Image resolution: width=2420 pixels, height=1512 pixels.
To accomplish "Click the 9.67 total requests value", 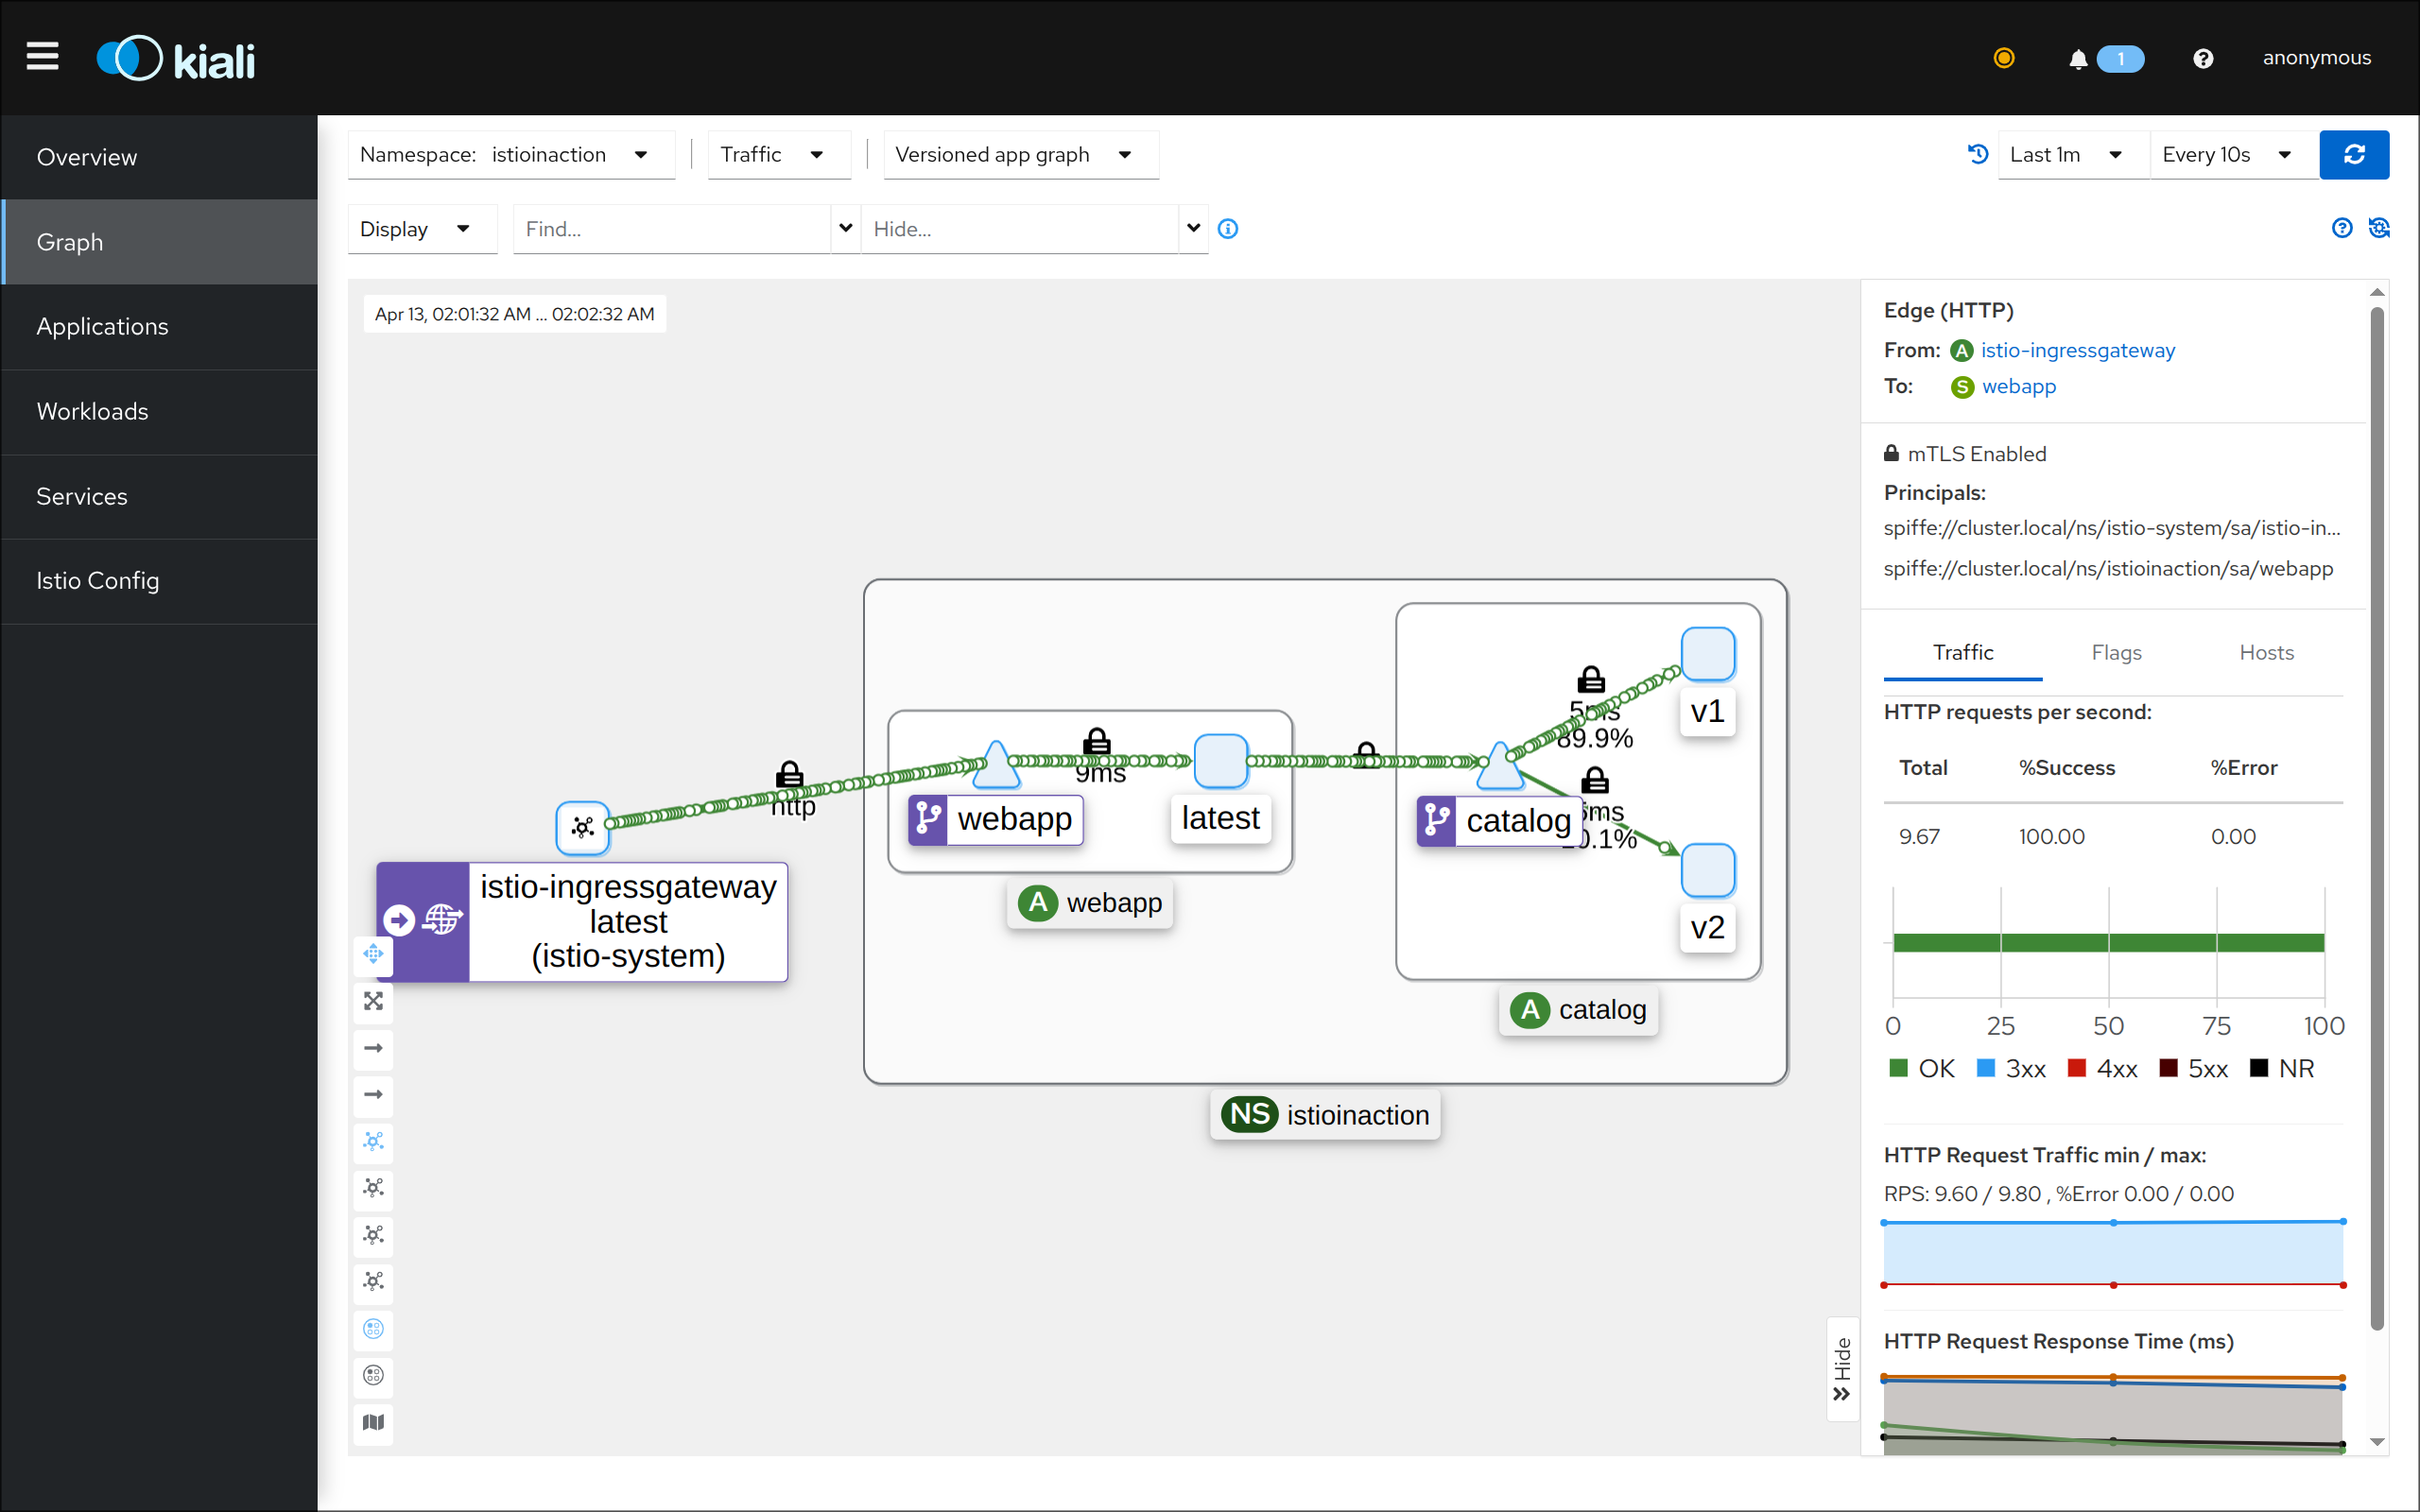I will click(1919, 836).
